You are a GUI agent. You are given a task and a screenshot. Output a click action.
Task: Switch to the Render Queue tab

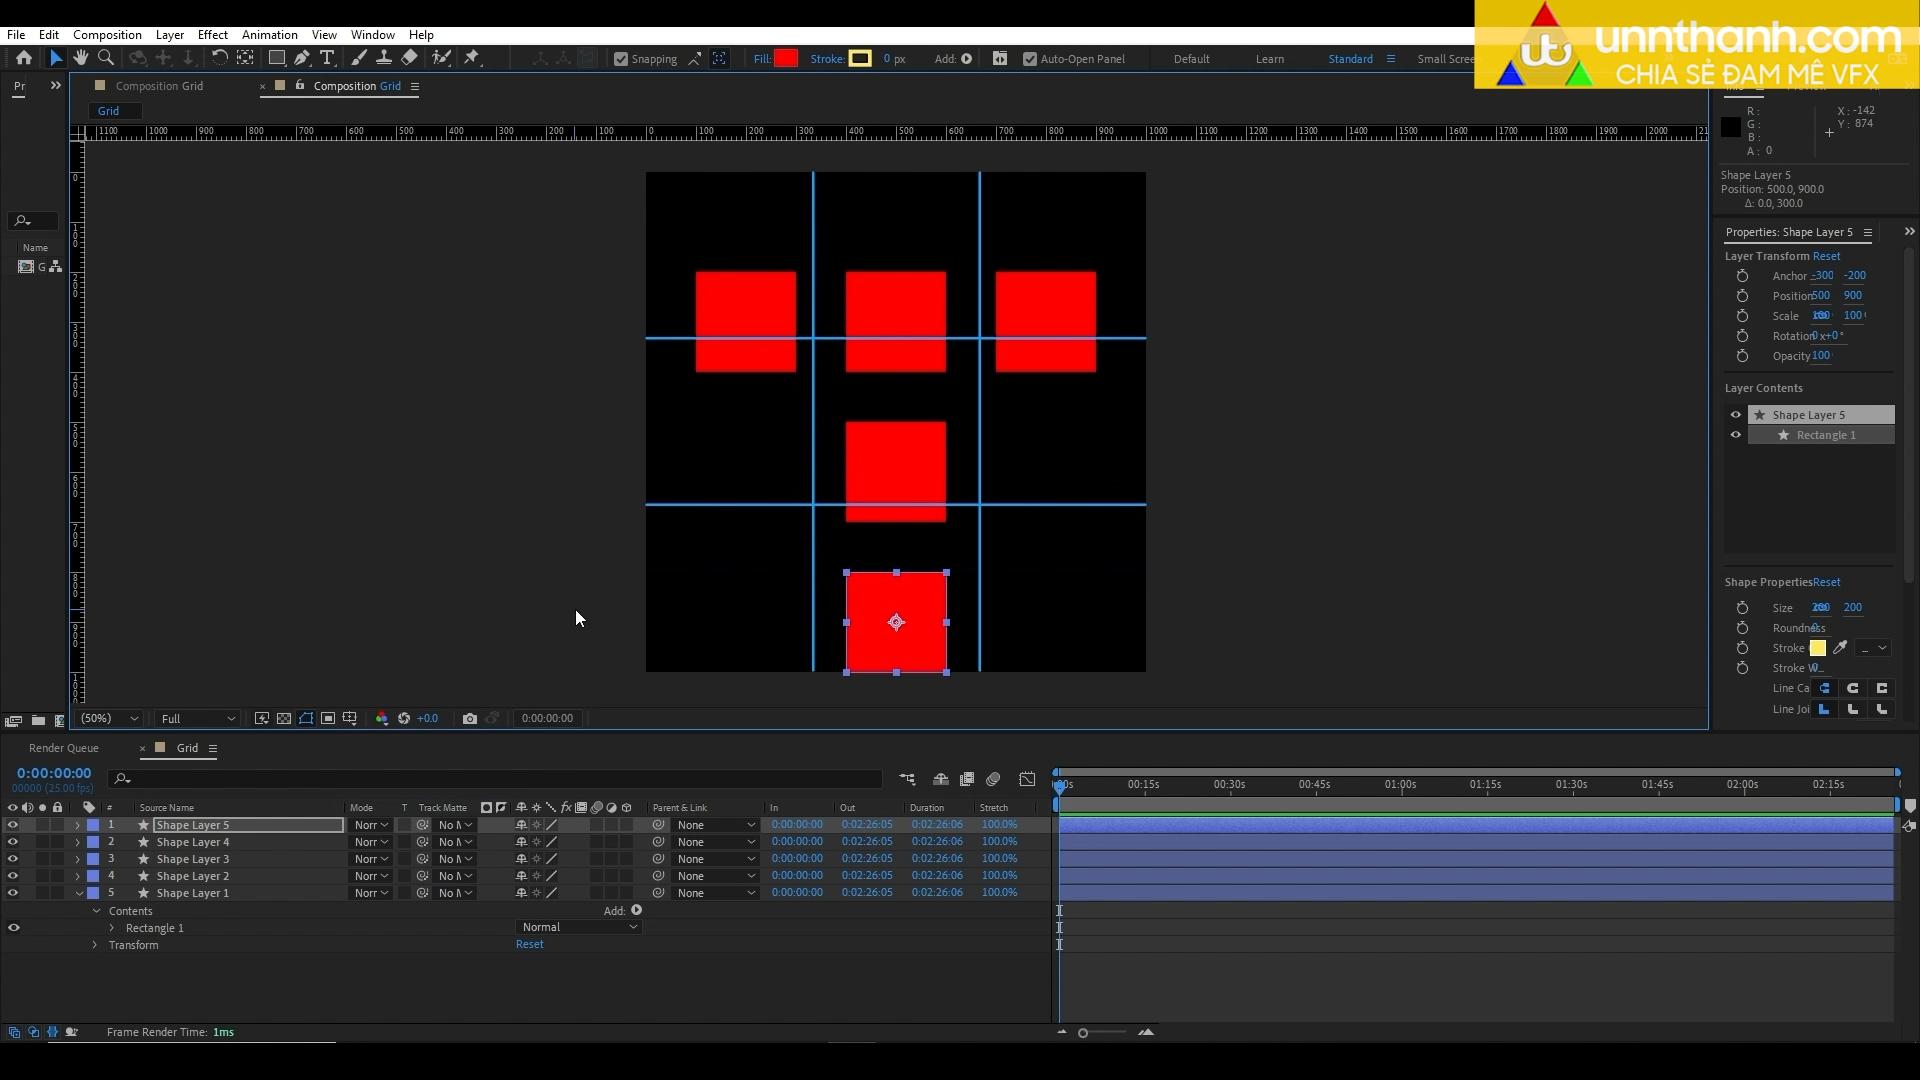tap(64, 748)
